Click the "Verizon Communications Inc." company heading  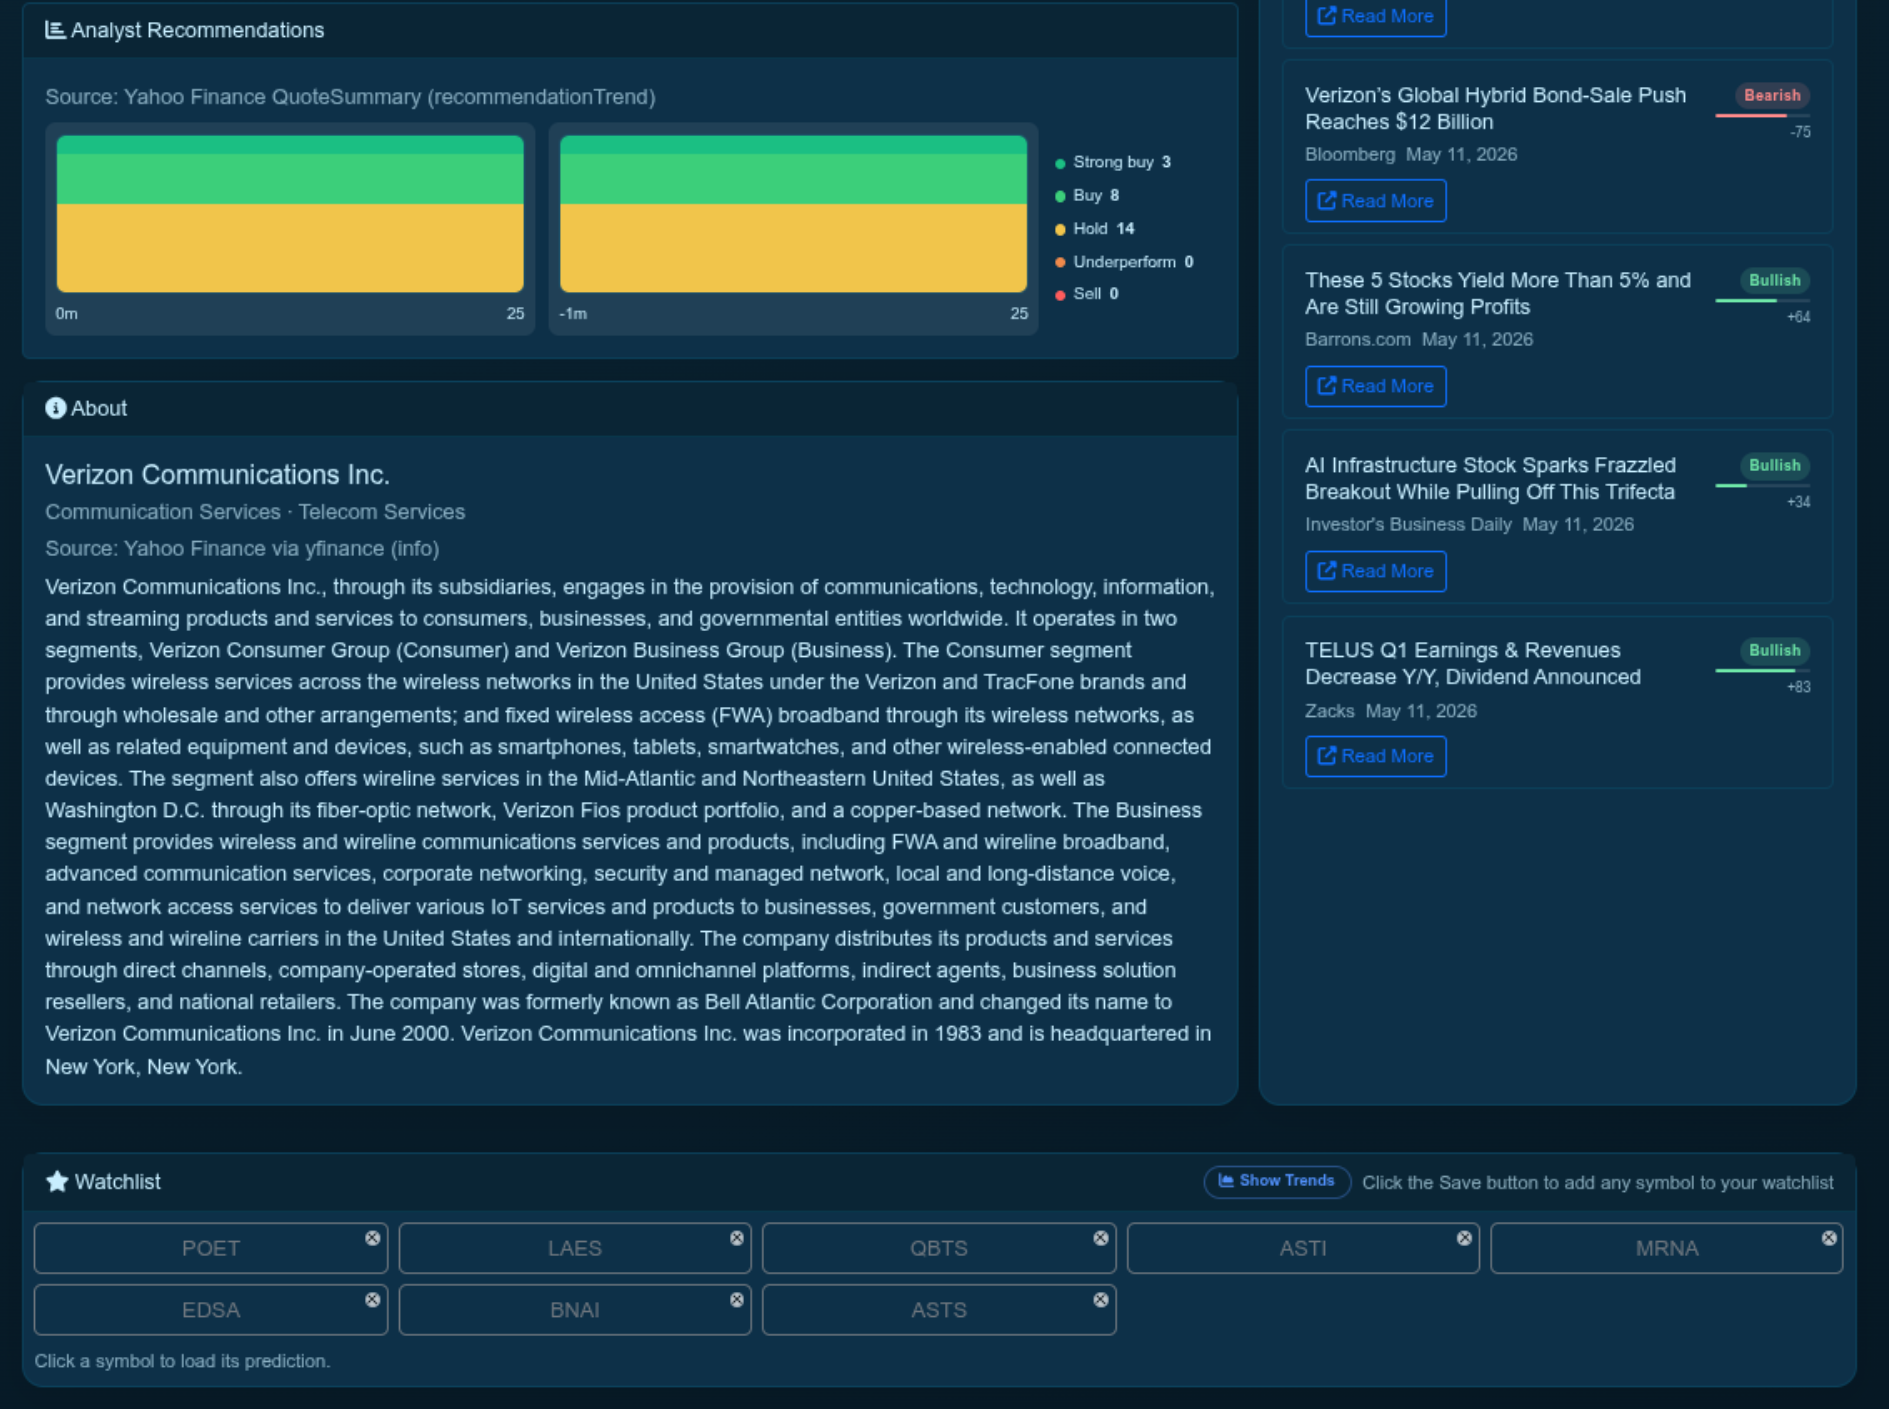point(217,474)
